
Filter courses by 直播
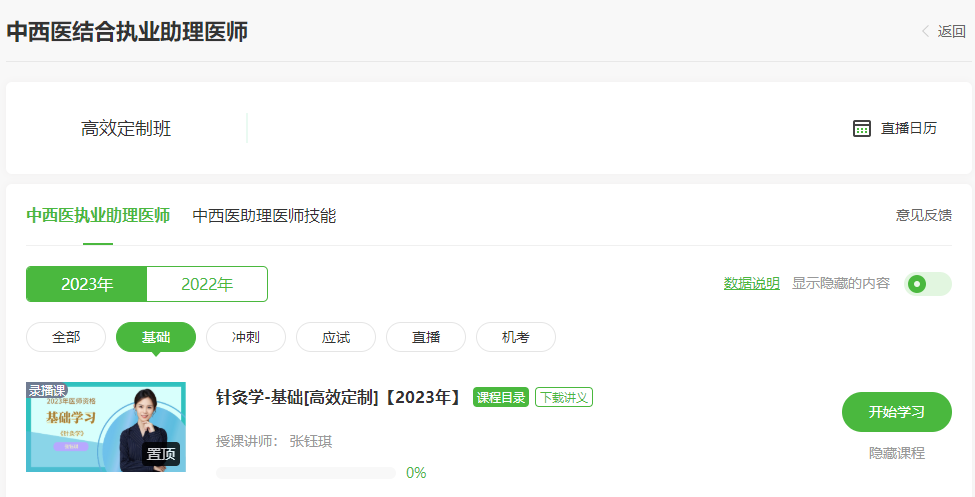(426, 337)
